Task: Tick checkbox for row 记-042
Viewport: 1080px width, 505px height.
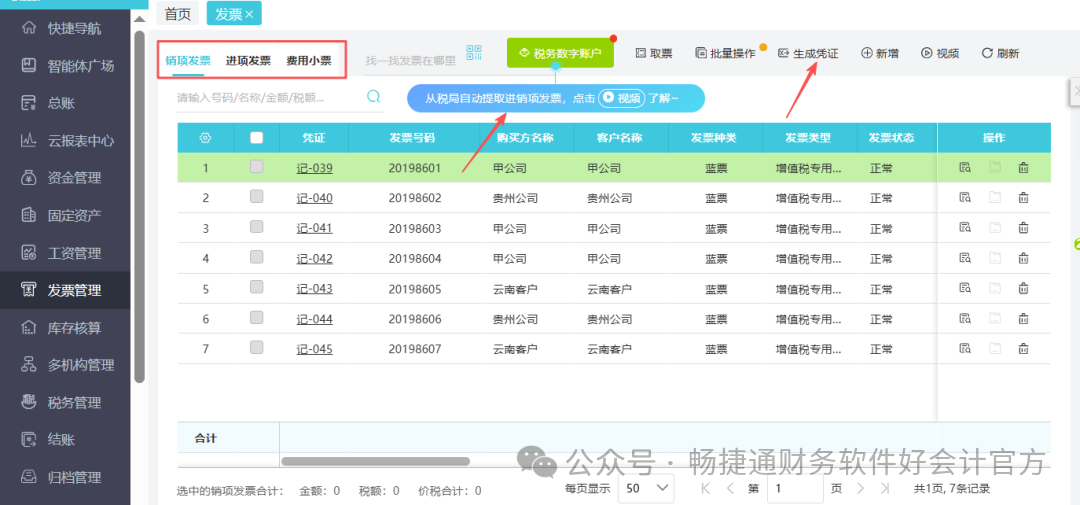Action: 256,257
